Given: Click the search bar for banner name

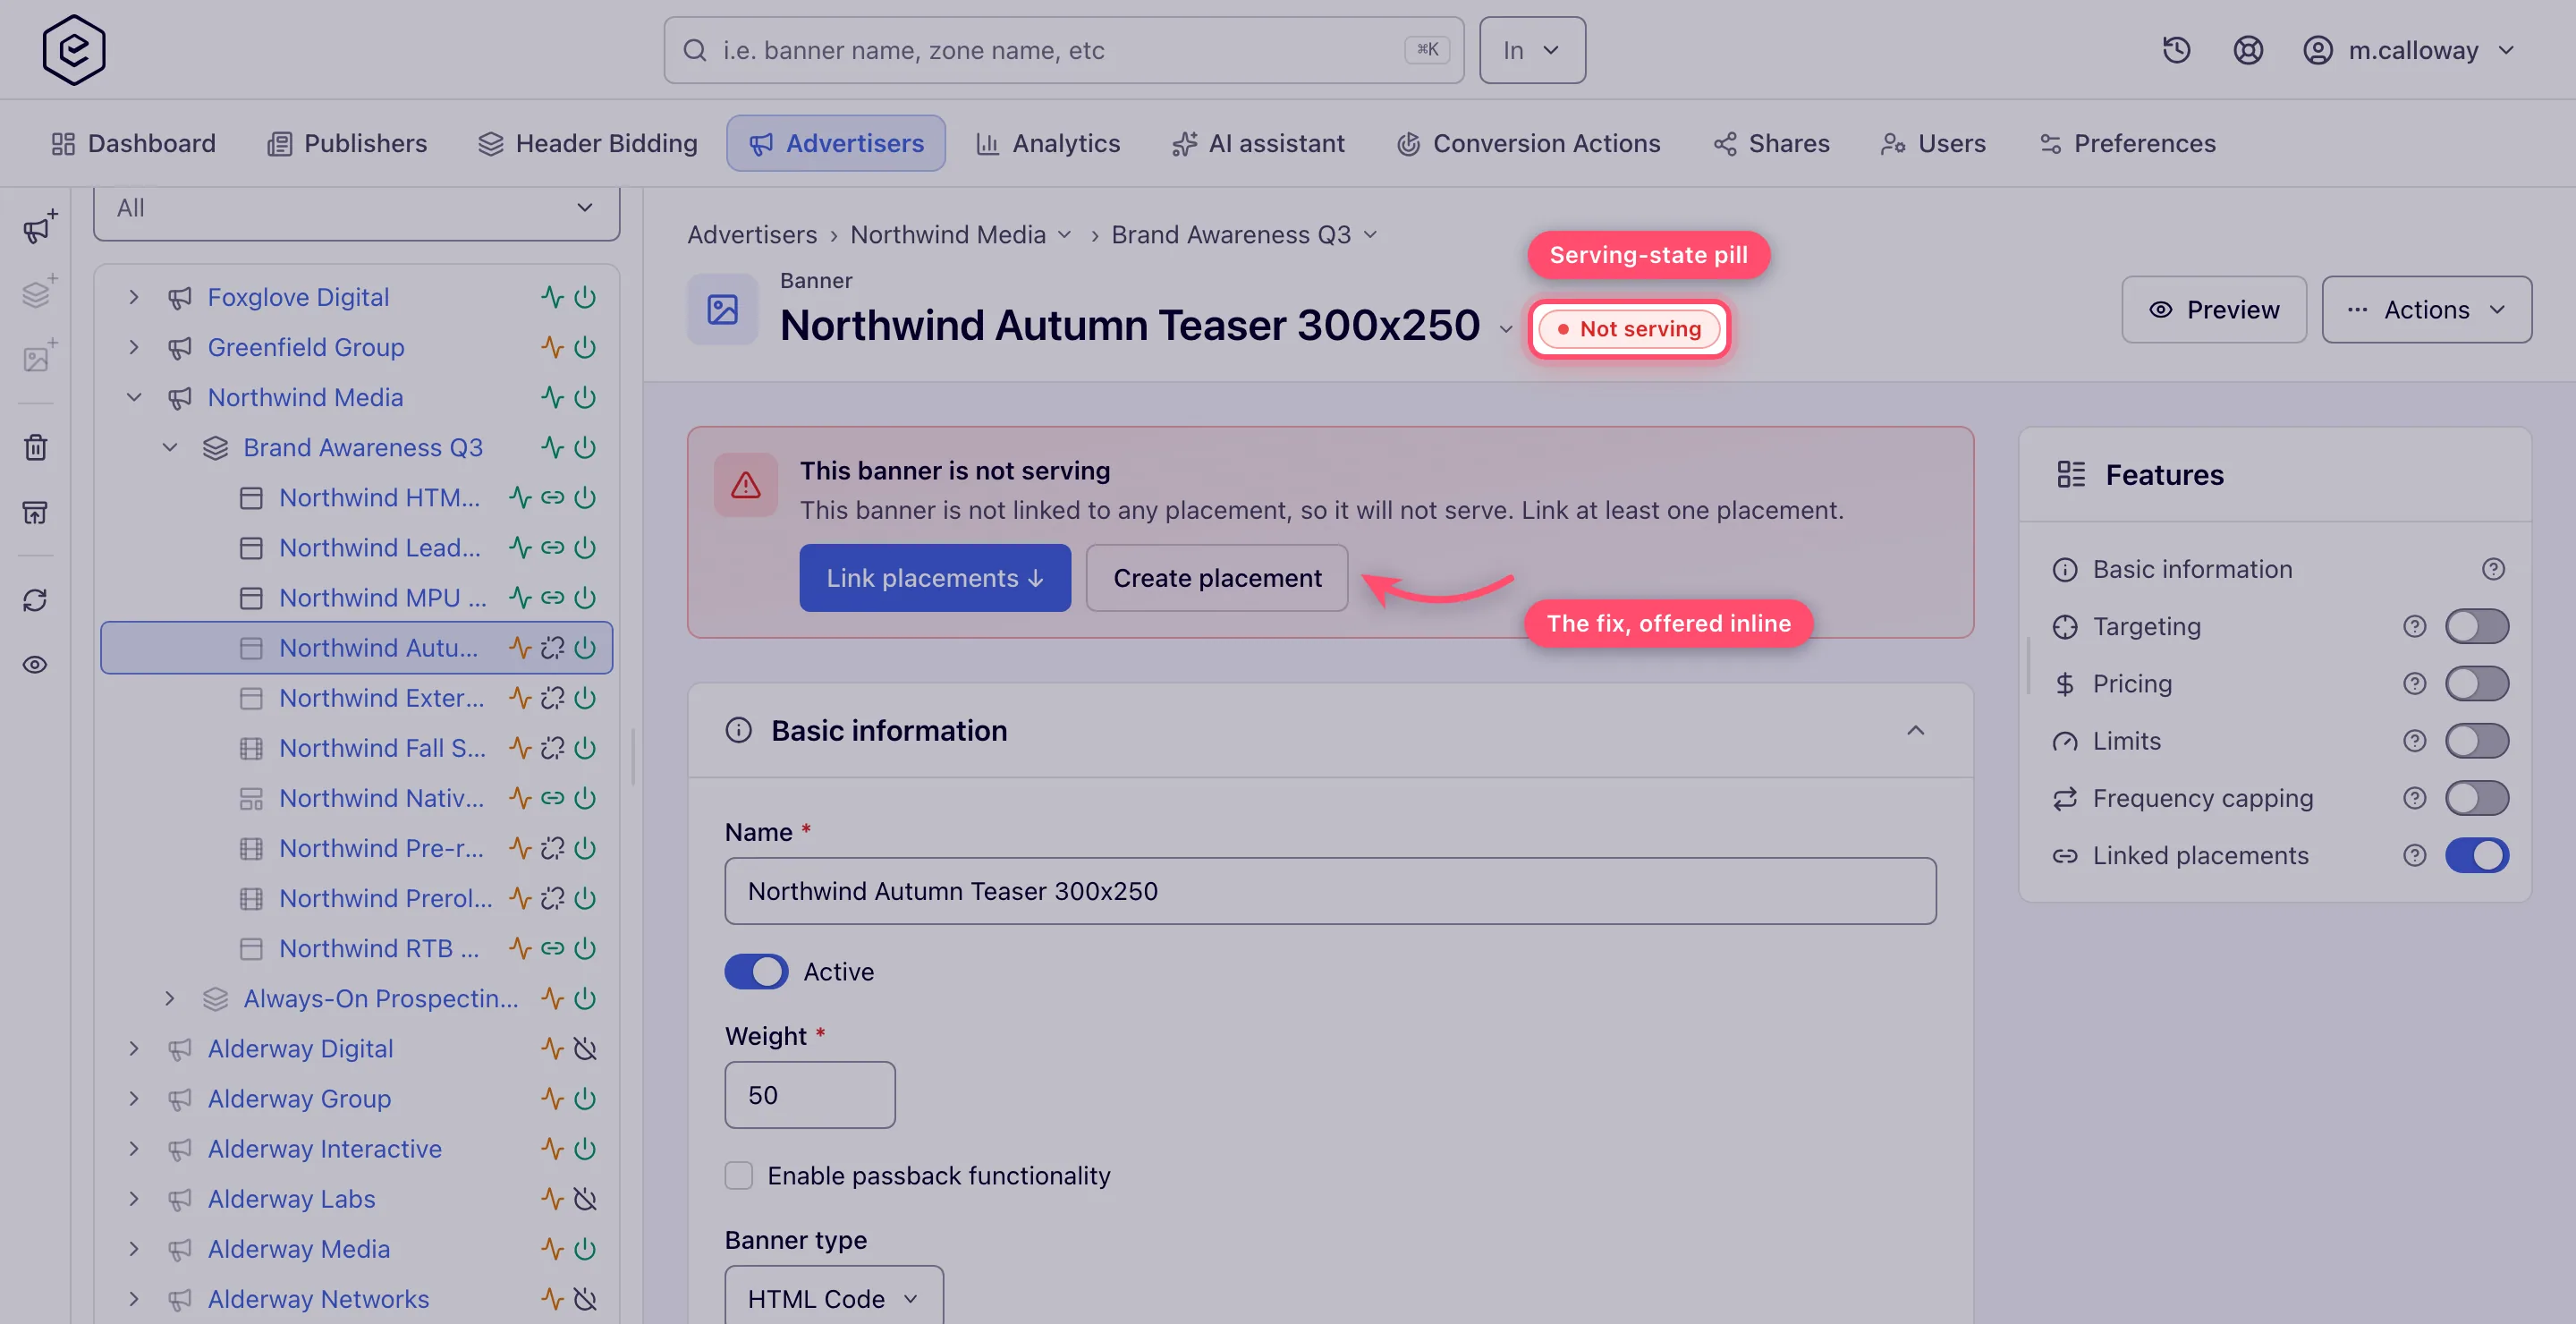Looking at the screenshot, I should 1063,50.
